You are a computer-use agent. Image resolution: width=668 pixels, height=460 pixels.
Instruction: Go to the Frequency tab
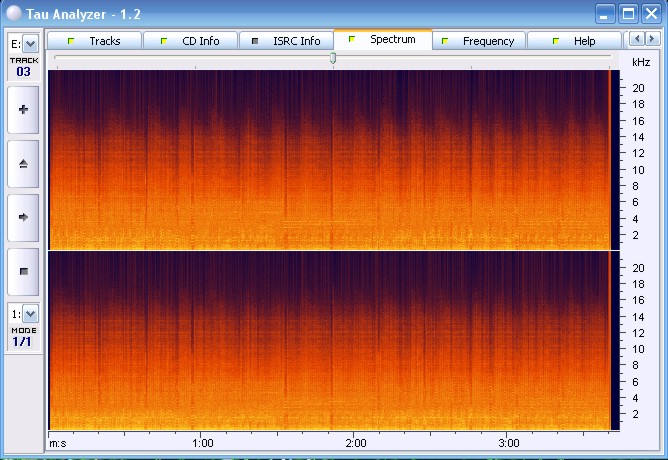(479, 41)
